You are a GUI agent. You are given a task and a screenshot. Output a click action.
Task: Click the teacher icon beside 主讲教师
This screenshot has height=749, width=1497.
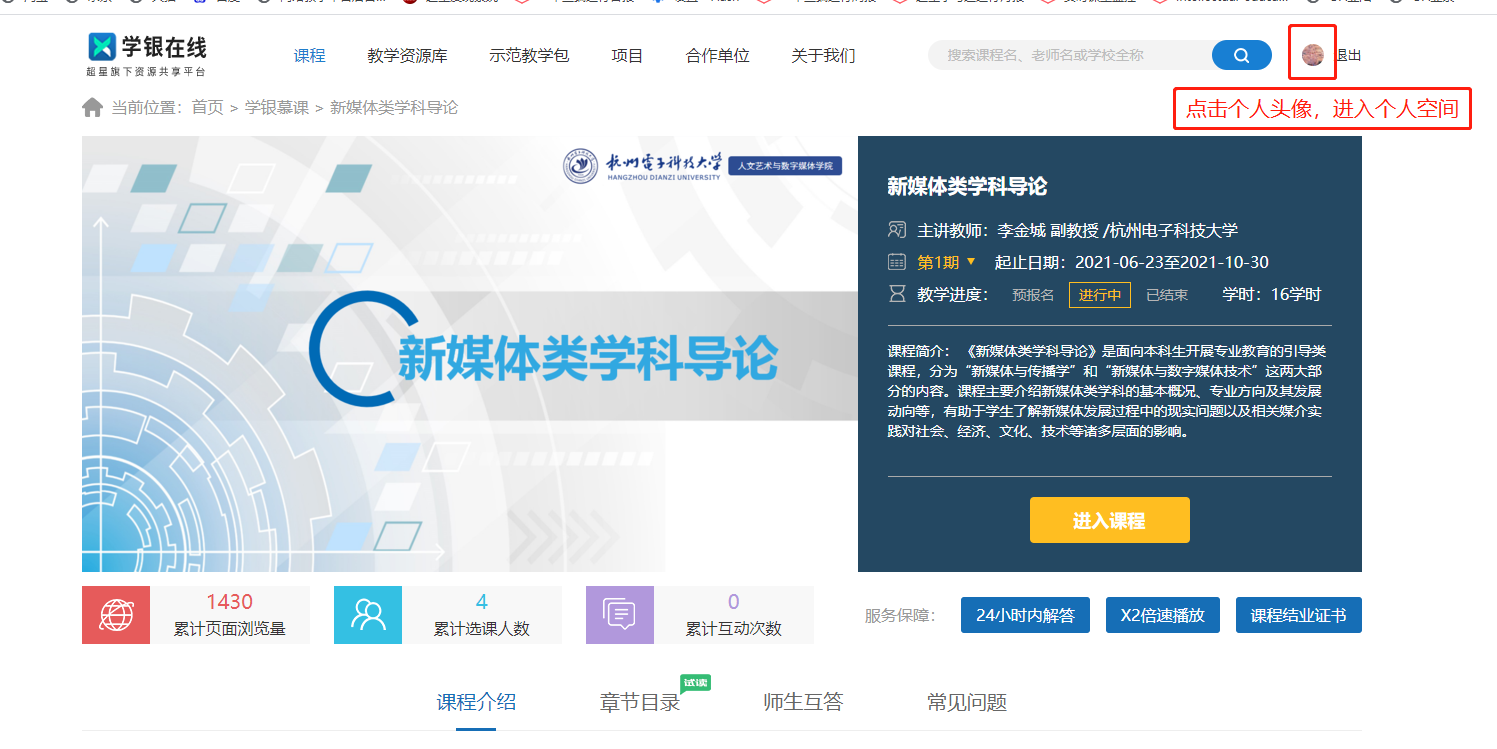pyautogui.click(x=897, y=230)
